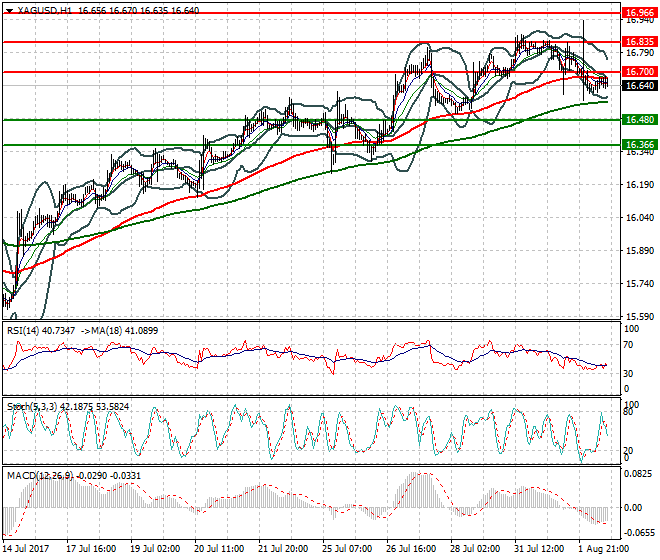
Task: Click the MACD scale value -0.0655
Action: [639, 533]
